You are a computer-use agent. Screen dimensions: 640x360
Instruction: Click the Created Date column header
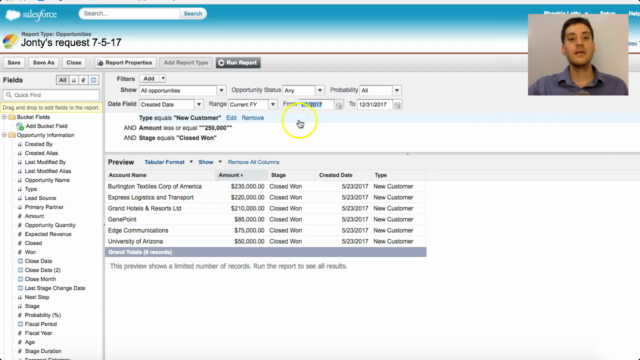pyautogui.click(x=343, y=175)
